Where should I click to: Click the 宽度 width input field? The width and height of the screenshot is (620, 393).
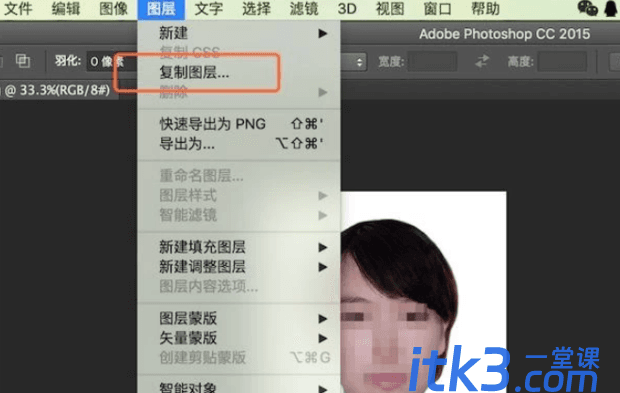[x=432, y=62]
